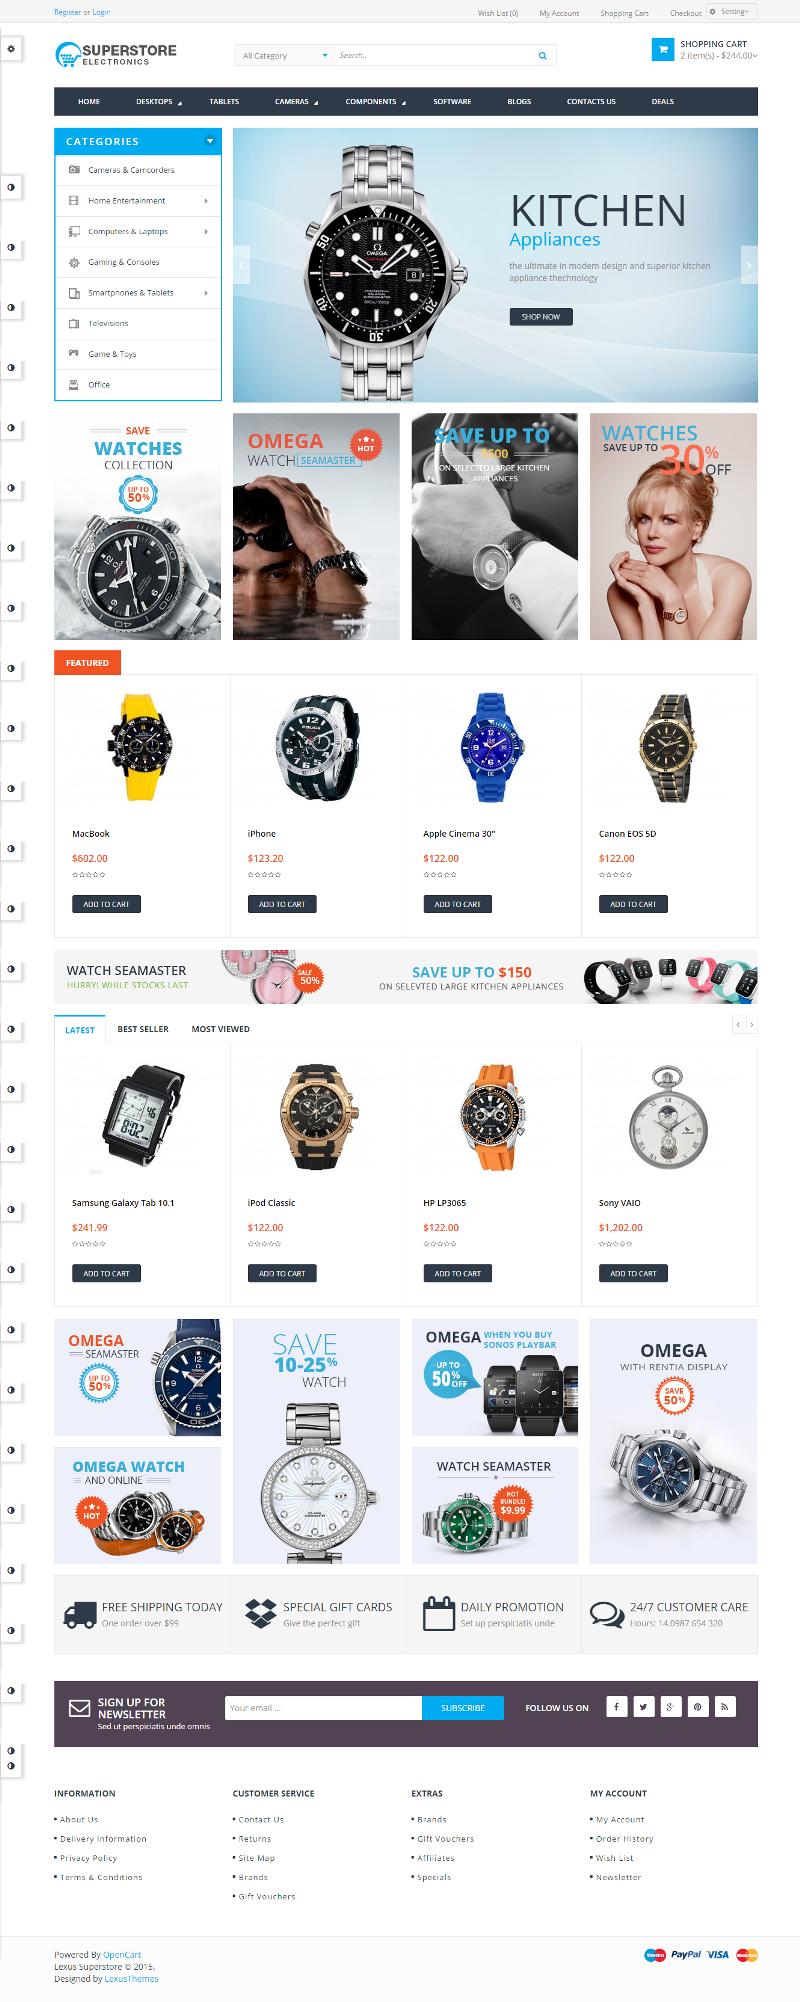Collapse the Categories panel arrow
800x2002 pixels.
click(210, 141)
